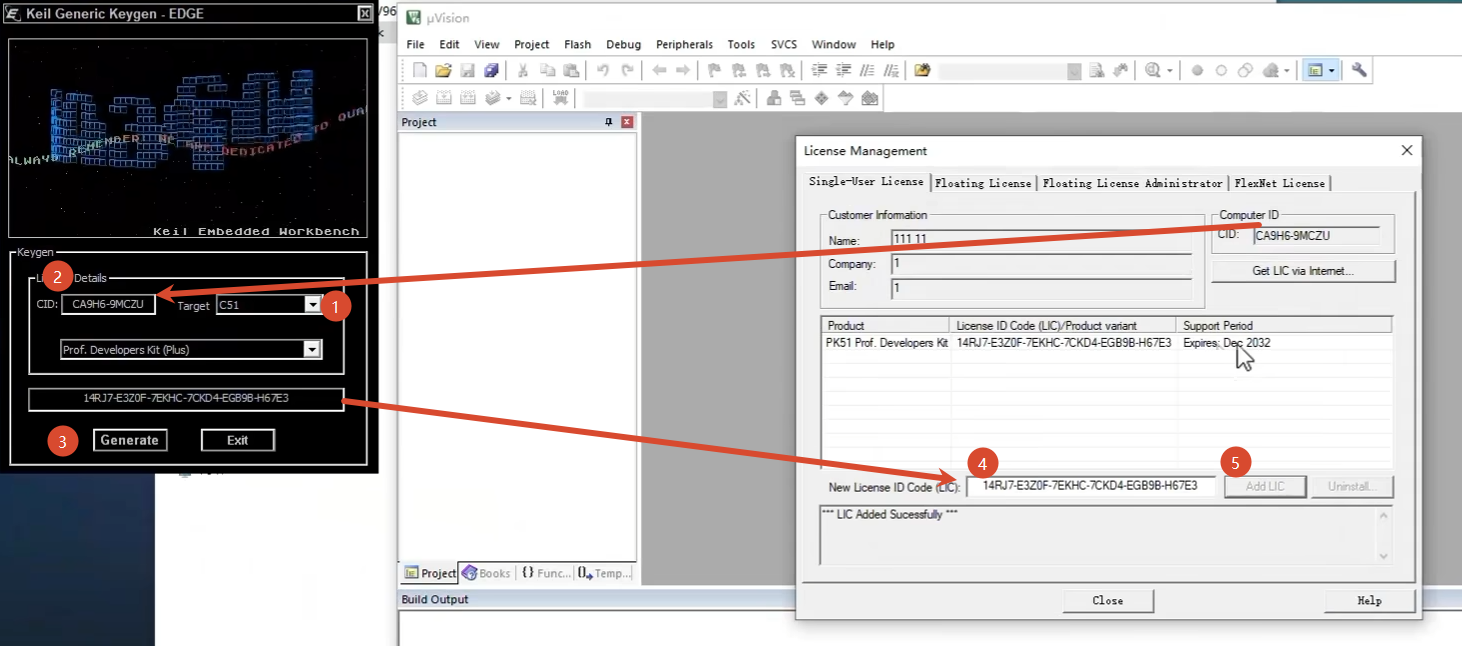
Task: Open the Target C51 dropdown in keygen
Action: [x=312, y=305]
